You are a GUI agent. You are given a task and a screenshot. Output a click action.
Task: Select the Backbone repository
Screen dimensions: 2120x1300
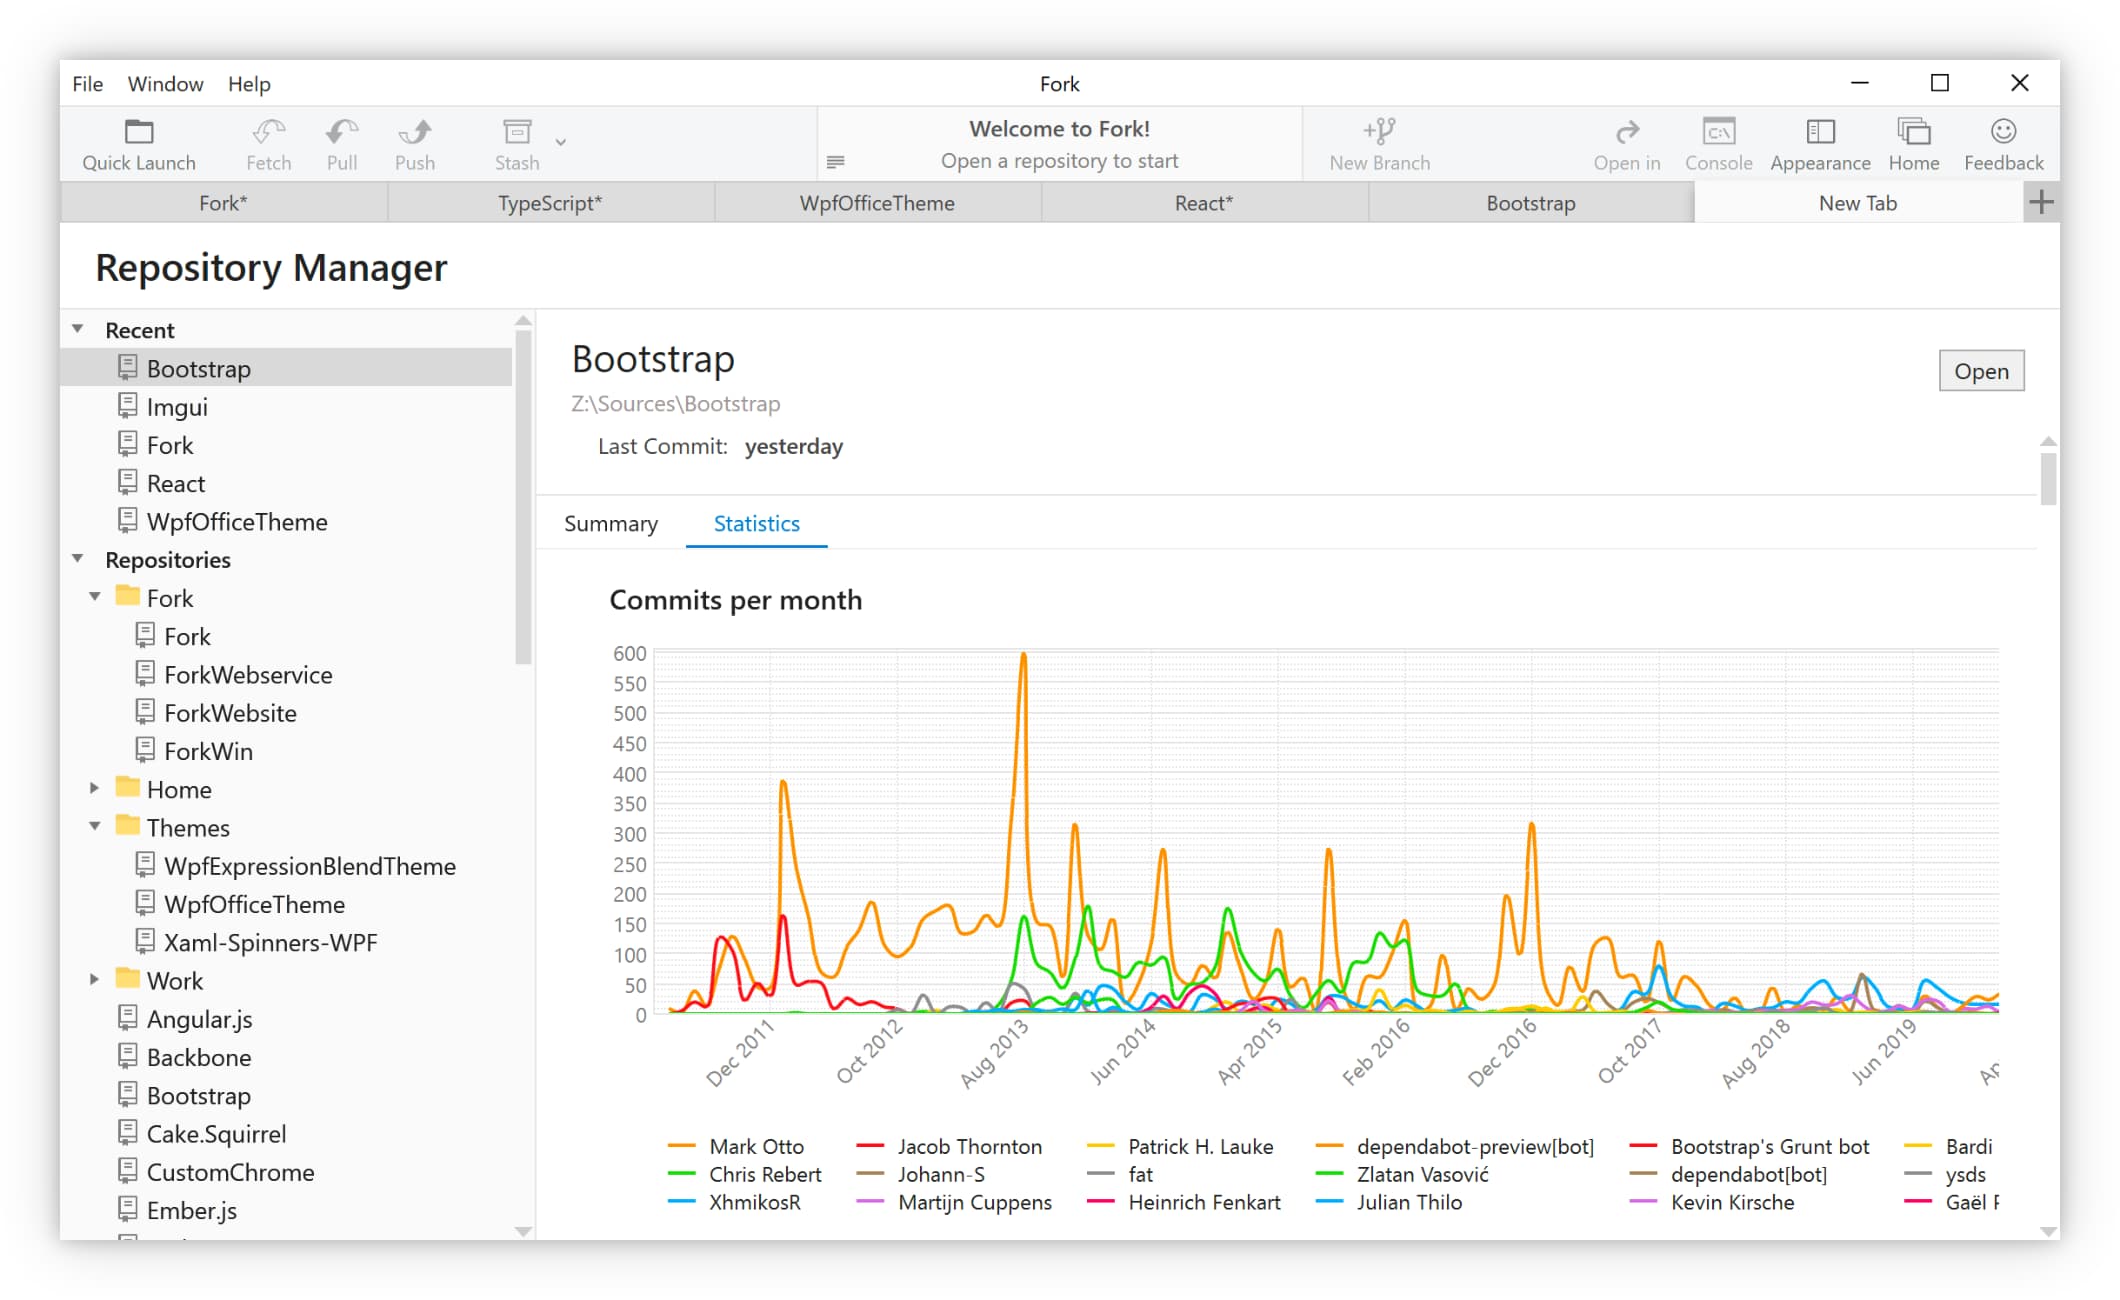[287, 1057]
